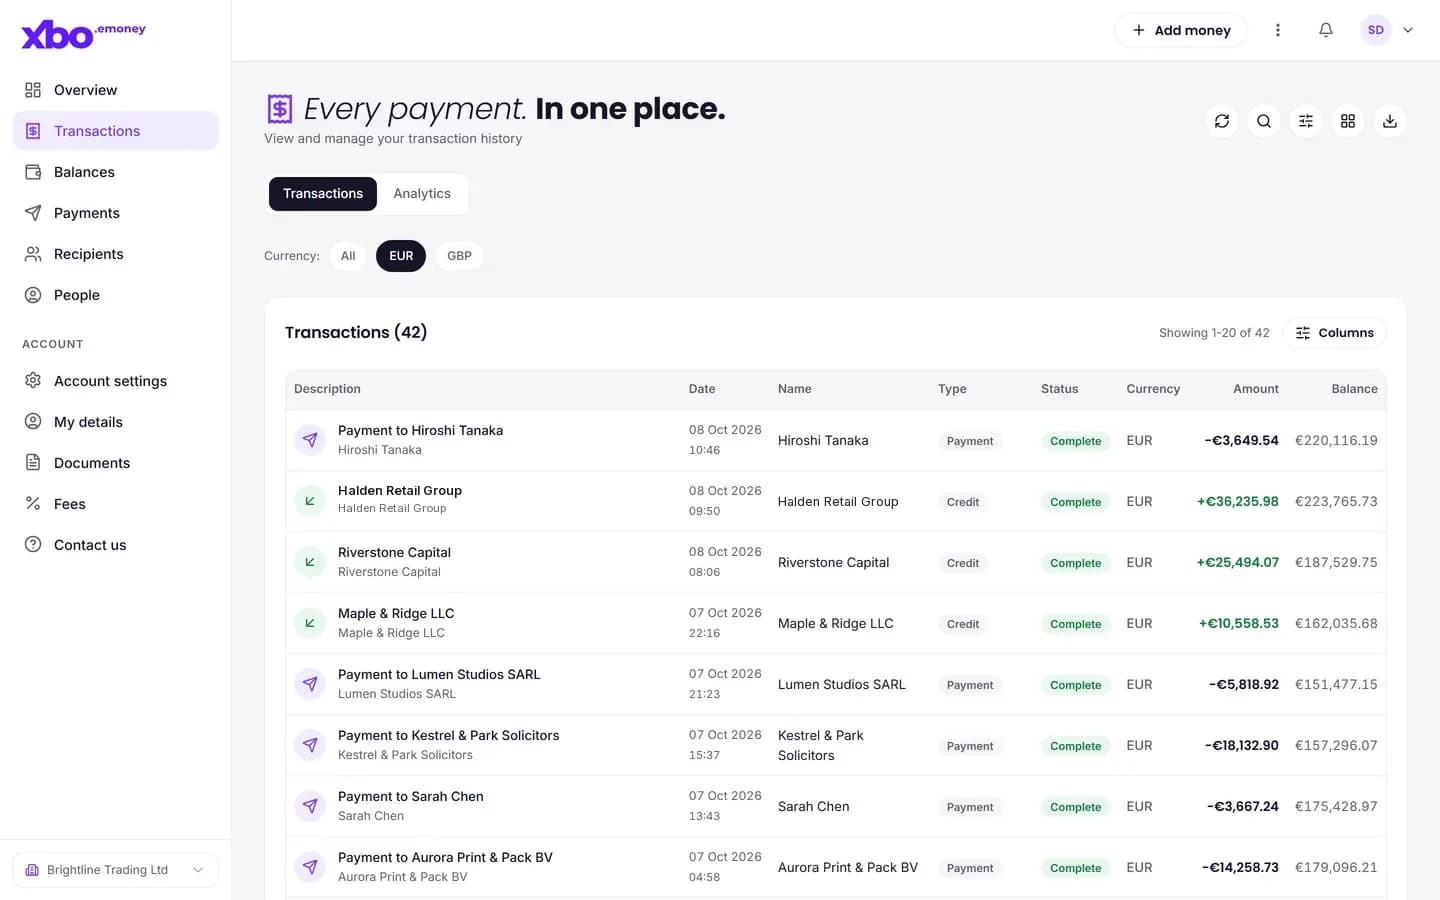
Task: Click the Hiroshi Tanaka payment row icon
Action: 310,440
